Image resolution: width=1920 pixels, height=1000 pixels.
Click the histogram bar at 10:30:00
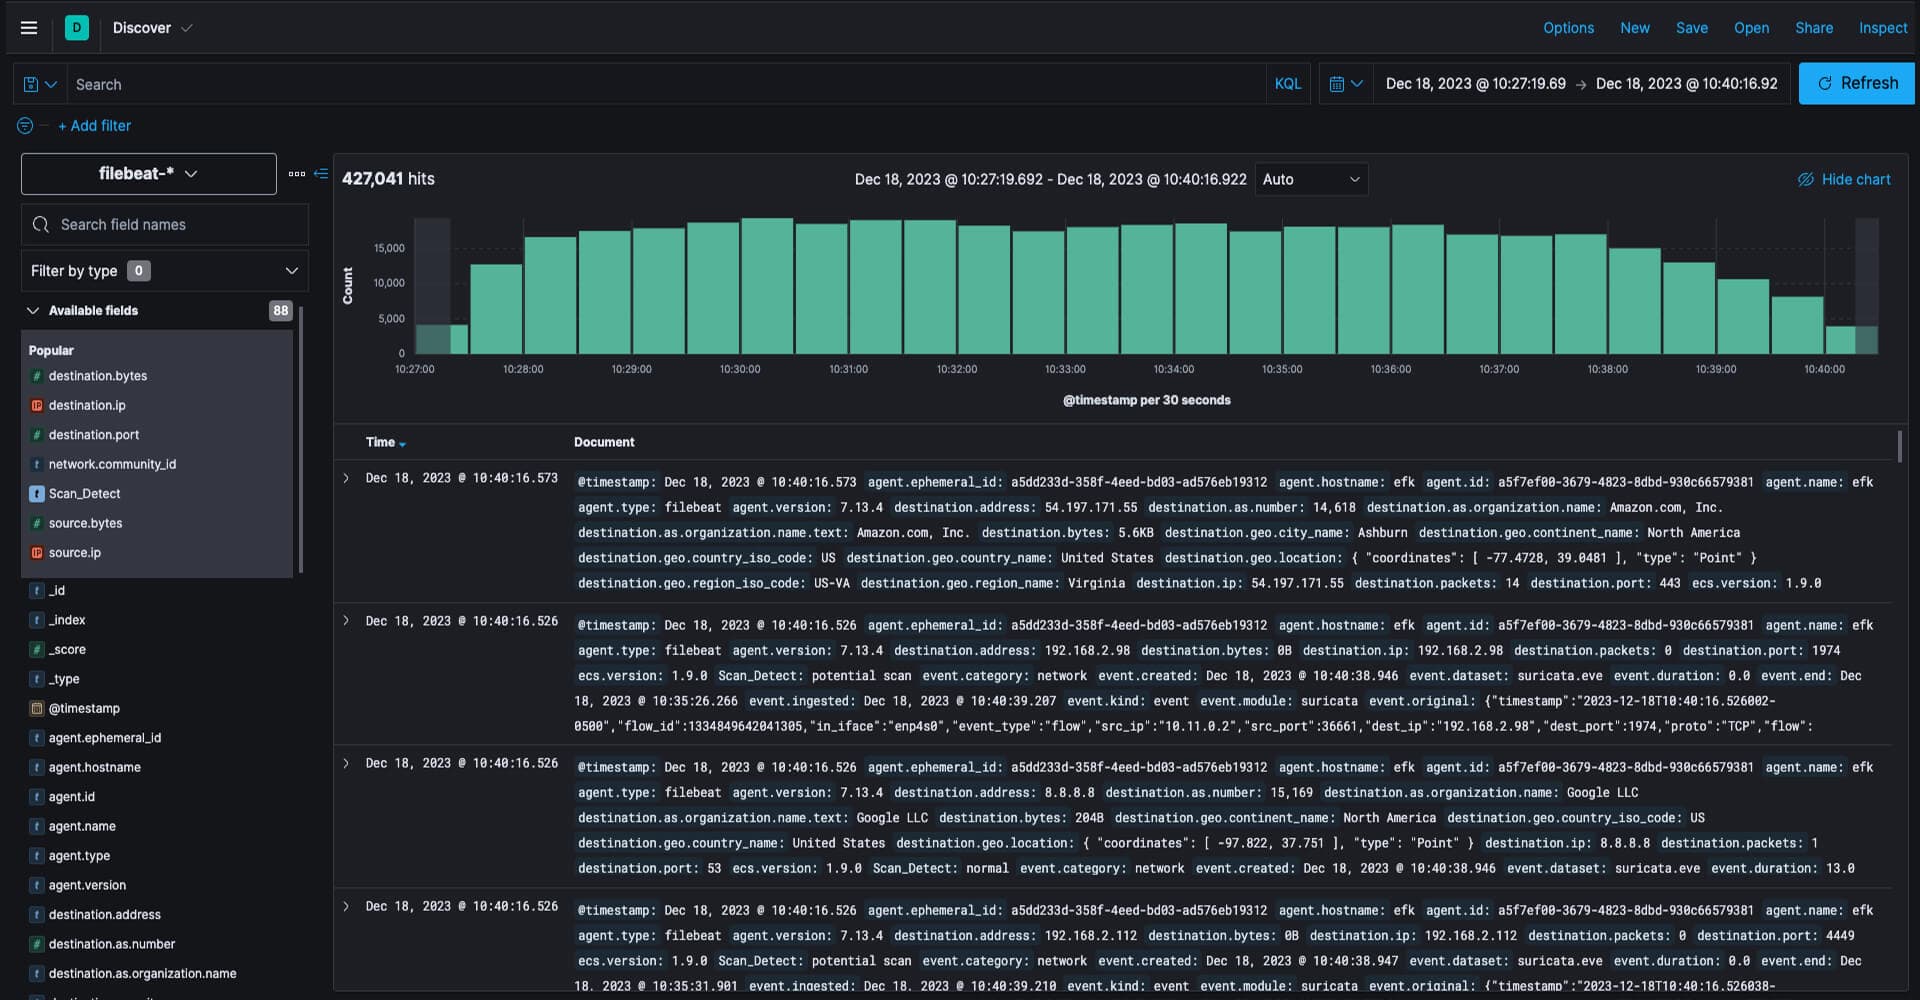766,286
